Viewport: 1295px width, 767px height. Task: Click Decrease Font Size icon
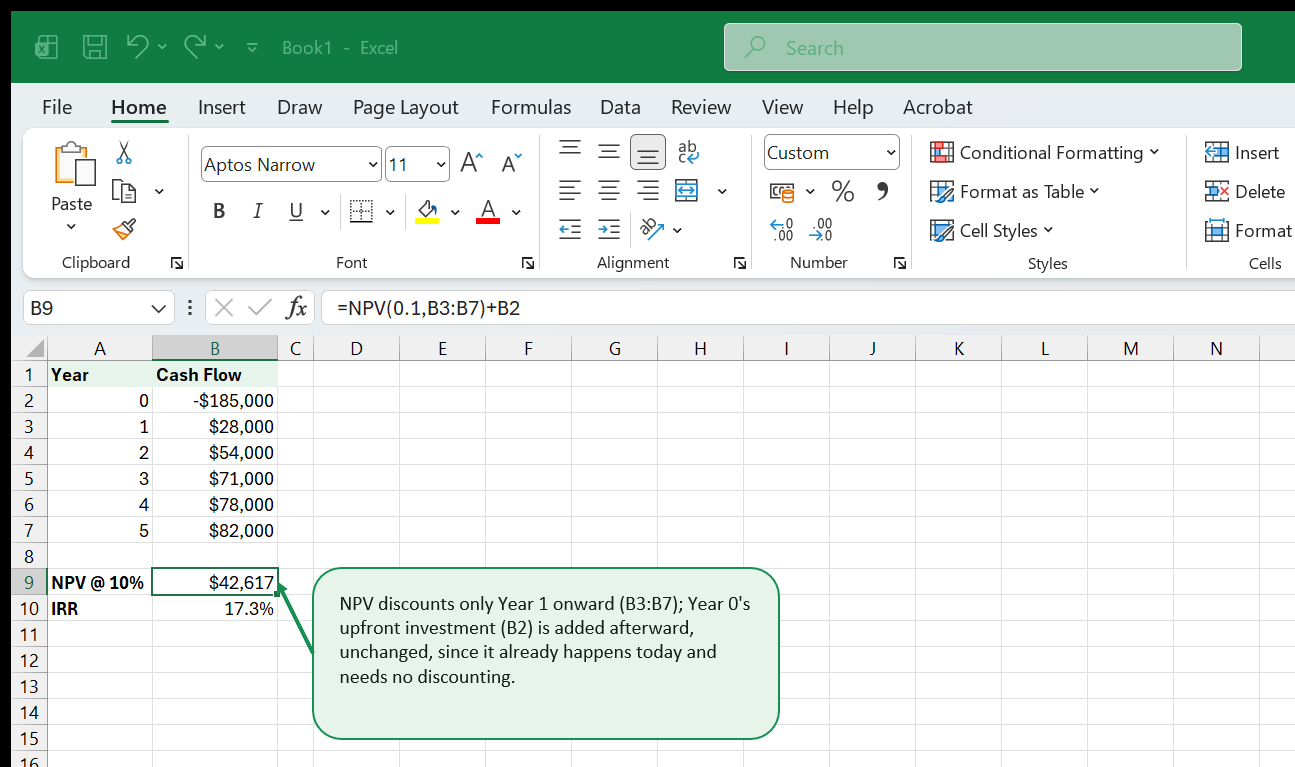(x=511, y=164)
